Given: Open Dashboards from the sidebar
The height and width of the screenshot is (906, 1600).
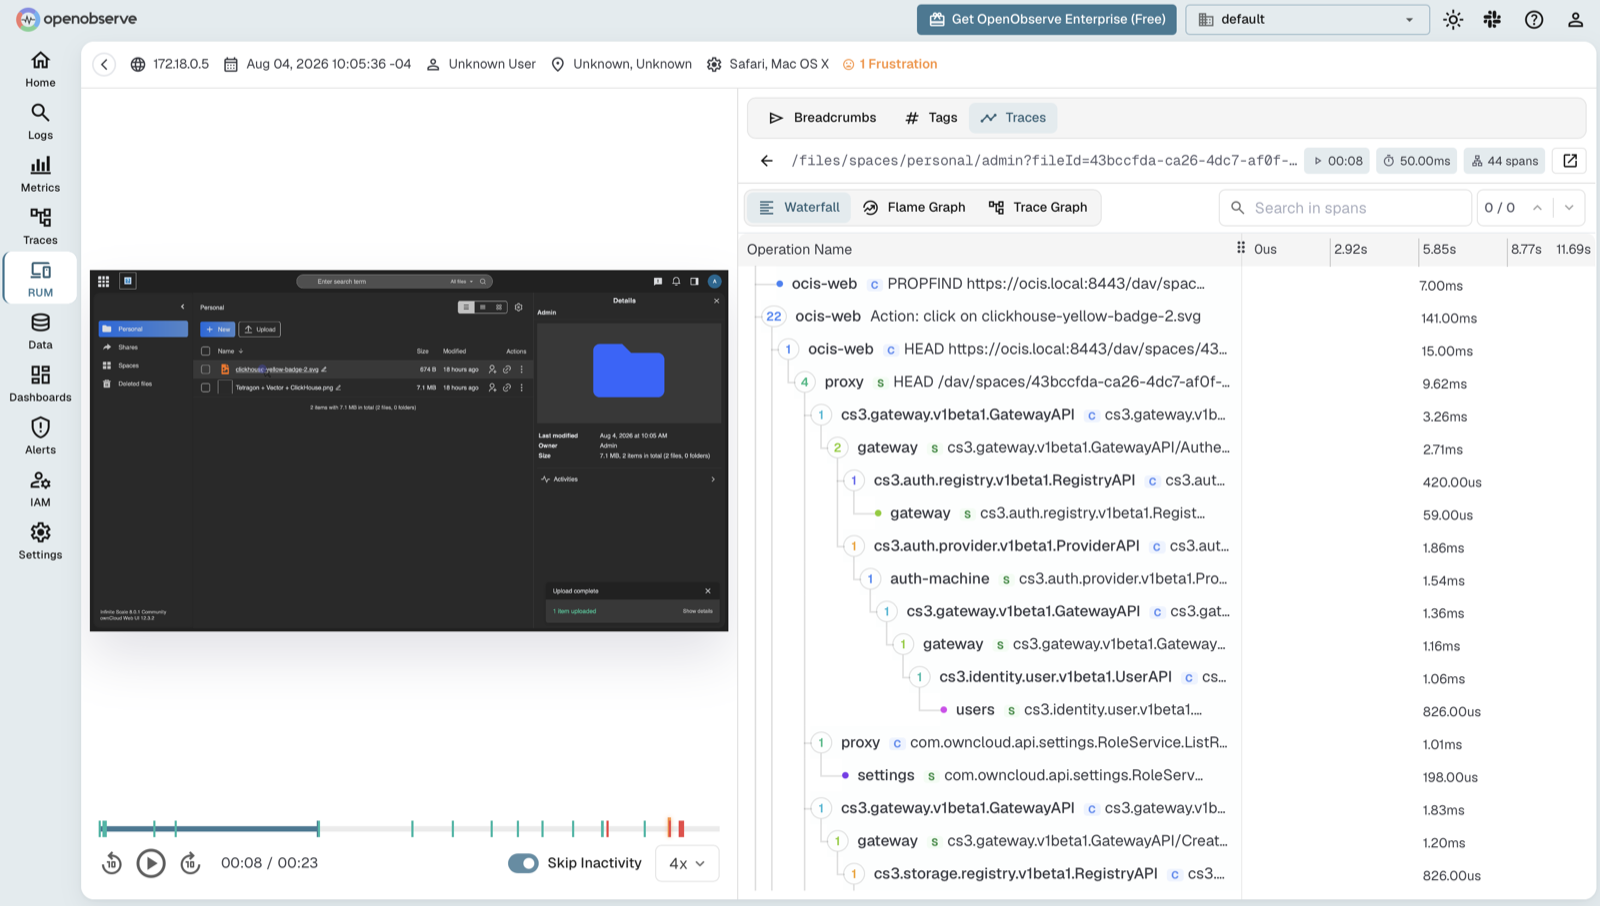Looking at the screenshot, I should 40,384.
